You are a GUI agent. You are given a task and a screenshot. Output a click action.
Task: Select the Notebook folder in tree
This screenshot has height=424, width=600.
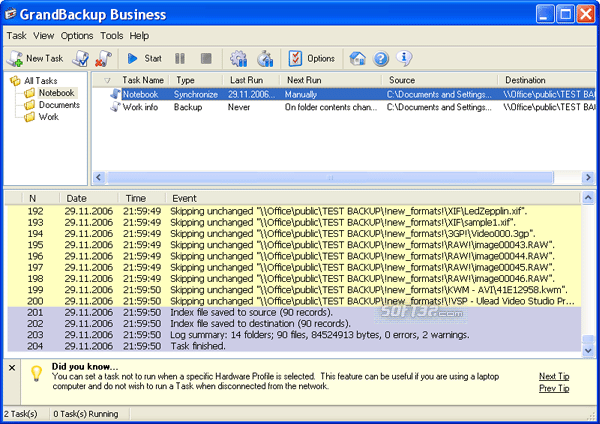point(57,93)
